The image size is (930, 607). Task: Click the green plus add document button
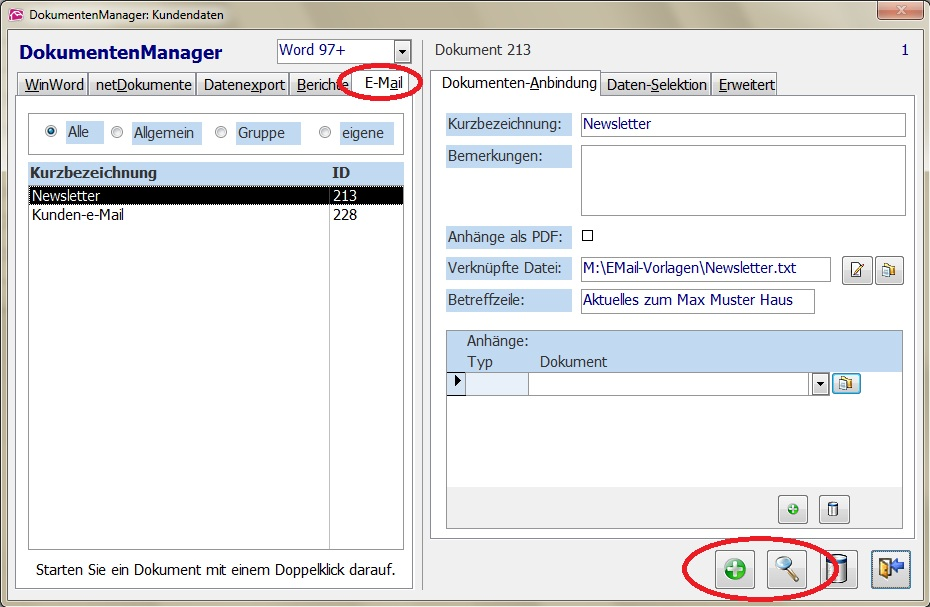coord(735,570)
